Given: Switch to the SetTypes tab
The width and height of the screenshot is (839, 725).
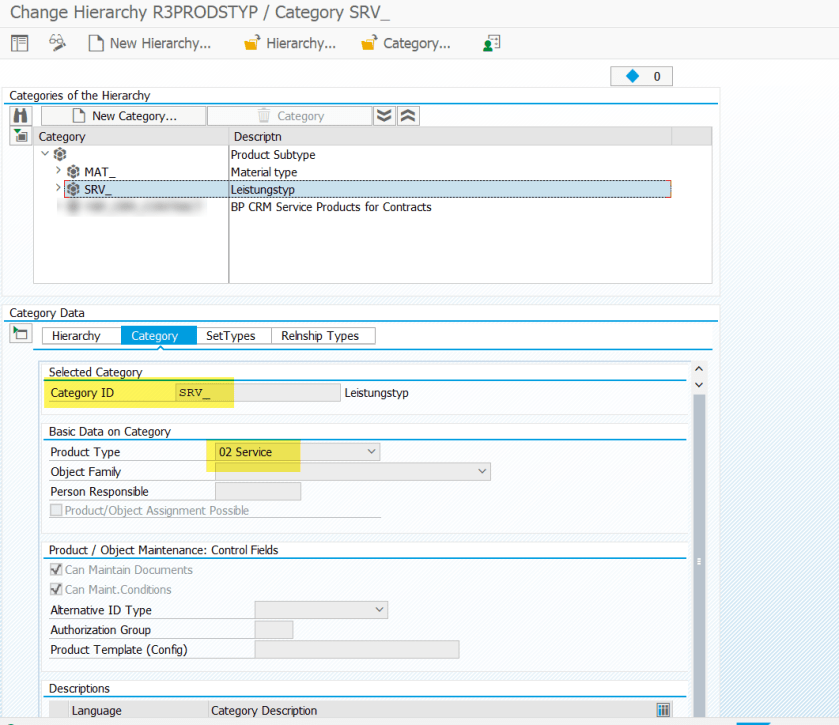Looking at the screenshot, I should 230,336.
